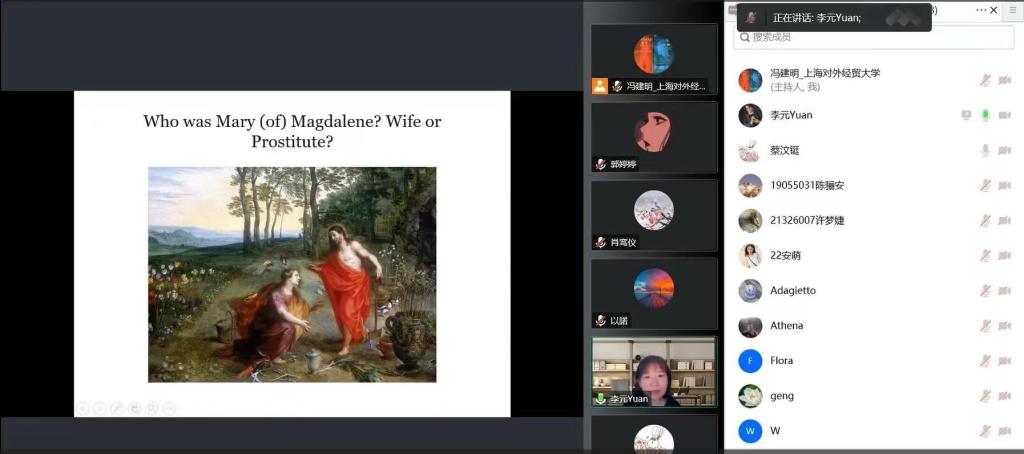
Task: Click the search magnifier icon in member panel
Action: coord(744,37)
